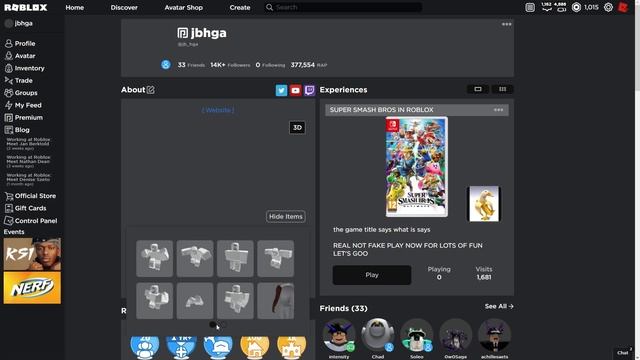Open friend Soleo's avatar
Viewport: 640px width, 360px height.
416,336
